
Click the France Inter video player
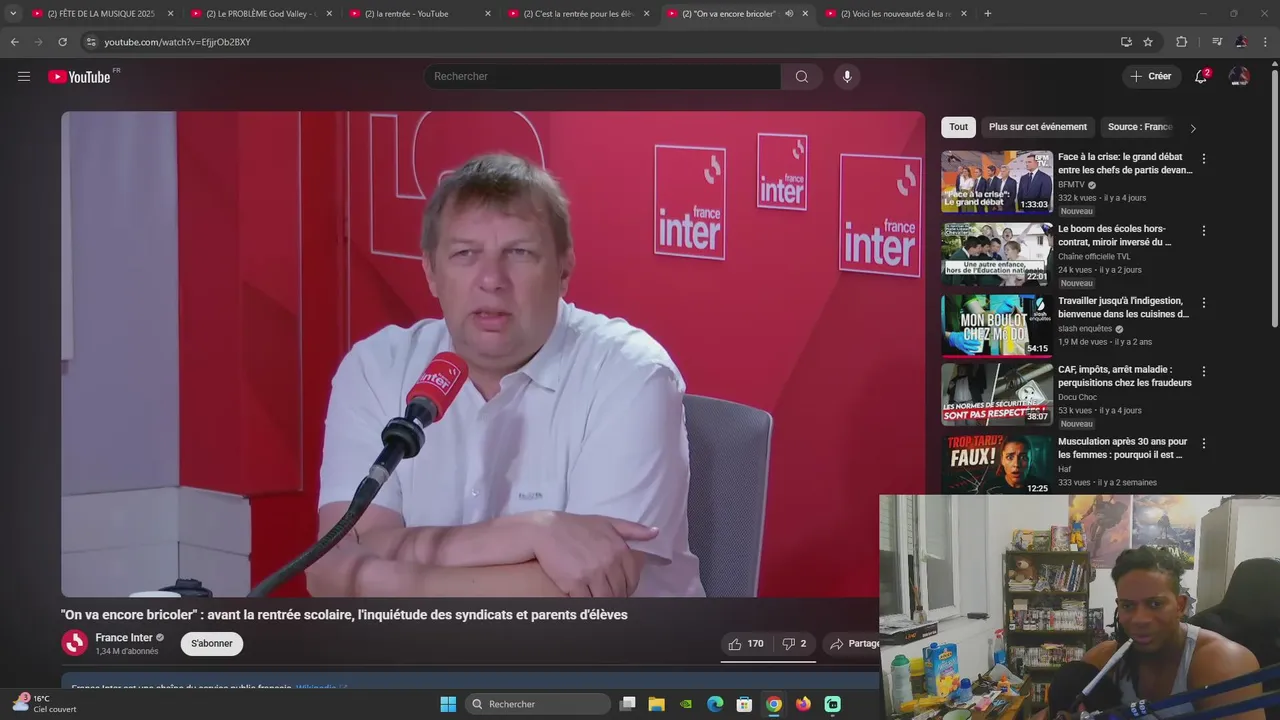[493, 354]
